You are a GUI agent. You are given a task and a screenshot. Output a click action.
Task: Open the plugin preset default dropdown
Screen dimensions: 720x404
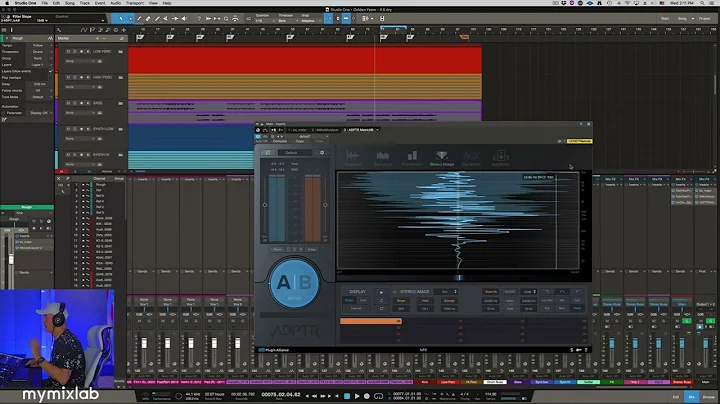pos(307,136)
